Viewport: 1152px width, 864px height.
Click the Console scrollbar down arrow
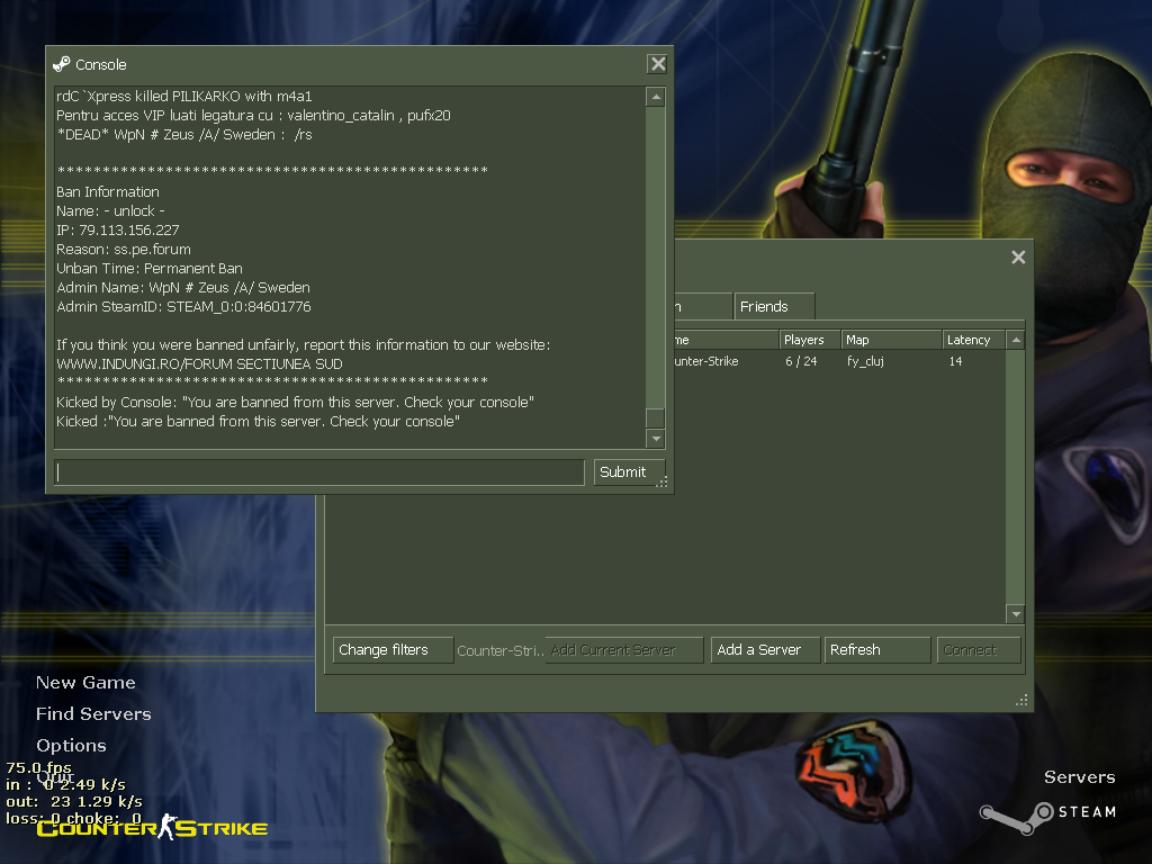[655, 439]
